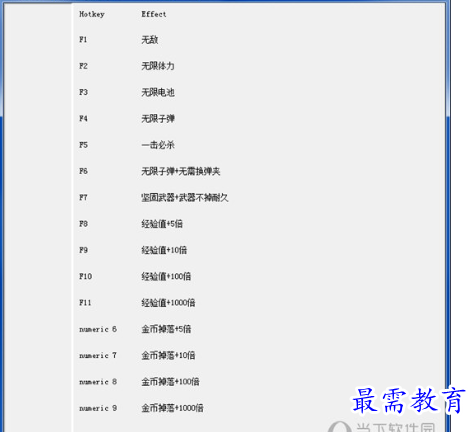The height and width of the screenshot is (432, 474).
Task: Click the 金币掉落+100倍 effect text
Action: click(170, 382)
